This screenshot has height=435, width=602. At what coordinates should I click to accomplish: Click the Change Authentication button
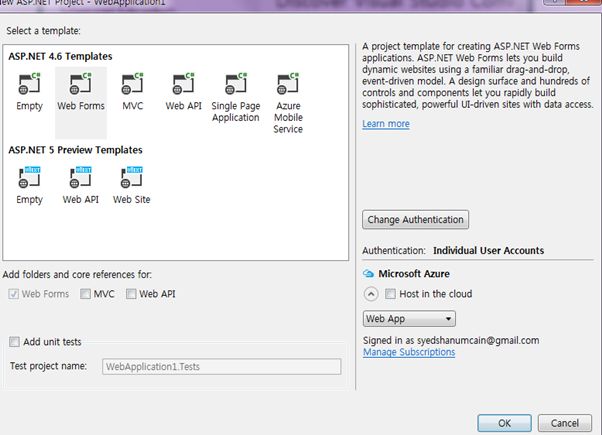(415, 220)
